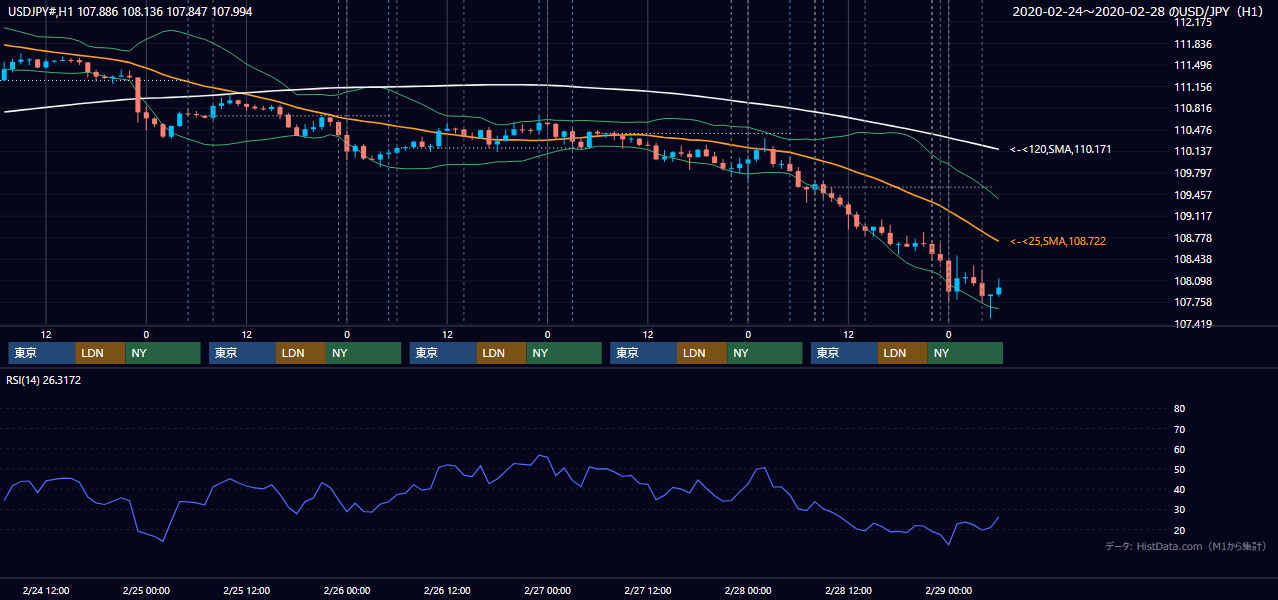This screenshot has height=600, width=1278.
Task: Click the 111.836 price axis label
Action: pyautogui.click(x=1192, y=44)
